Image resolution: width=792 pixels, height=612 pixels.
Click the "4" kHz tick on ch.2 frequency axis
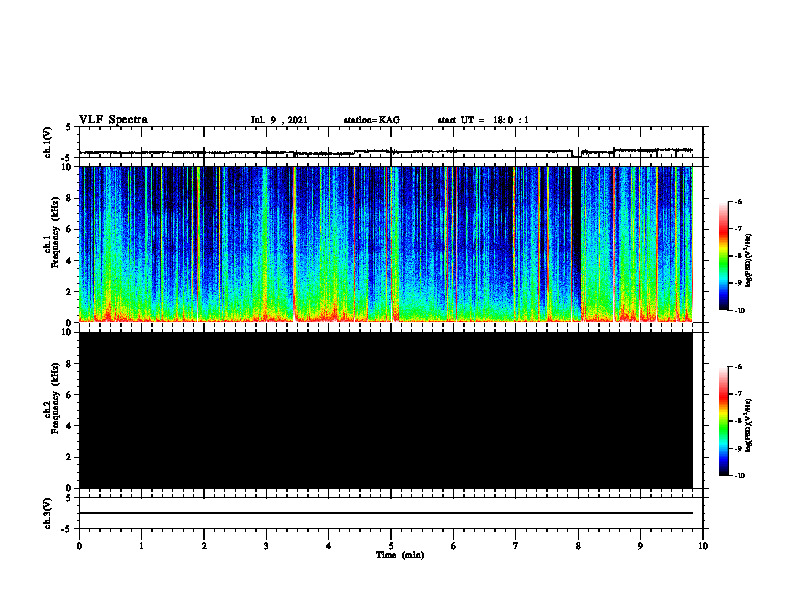pos(70,426)
